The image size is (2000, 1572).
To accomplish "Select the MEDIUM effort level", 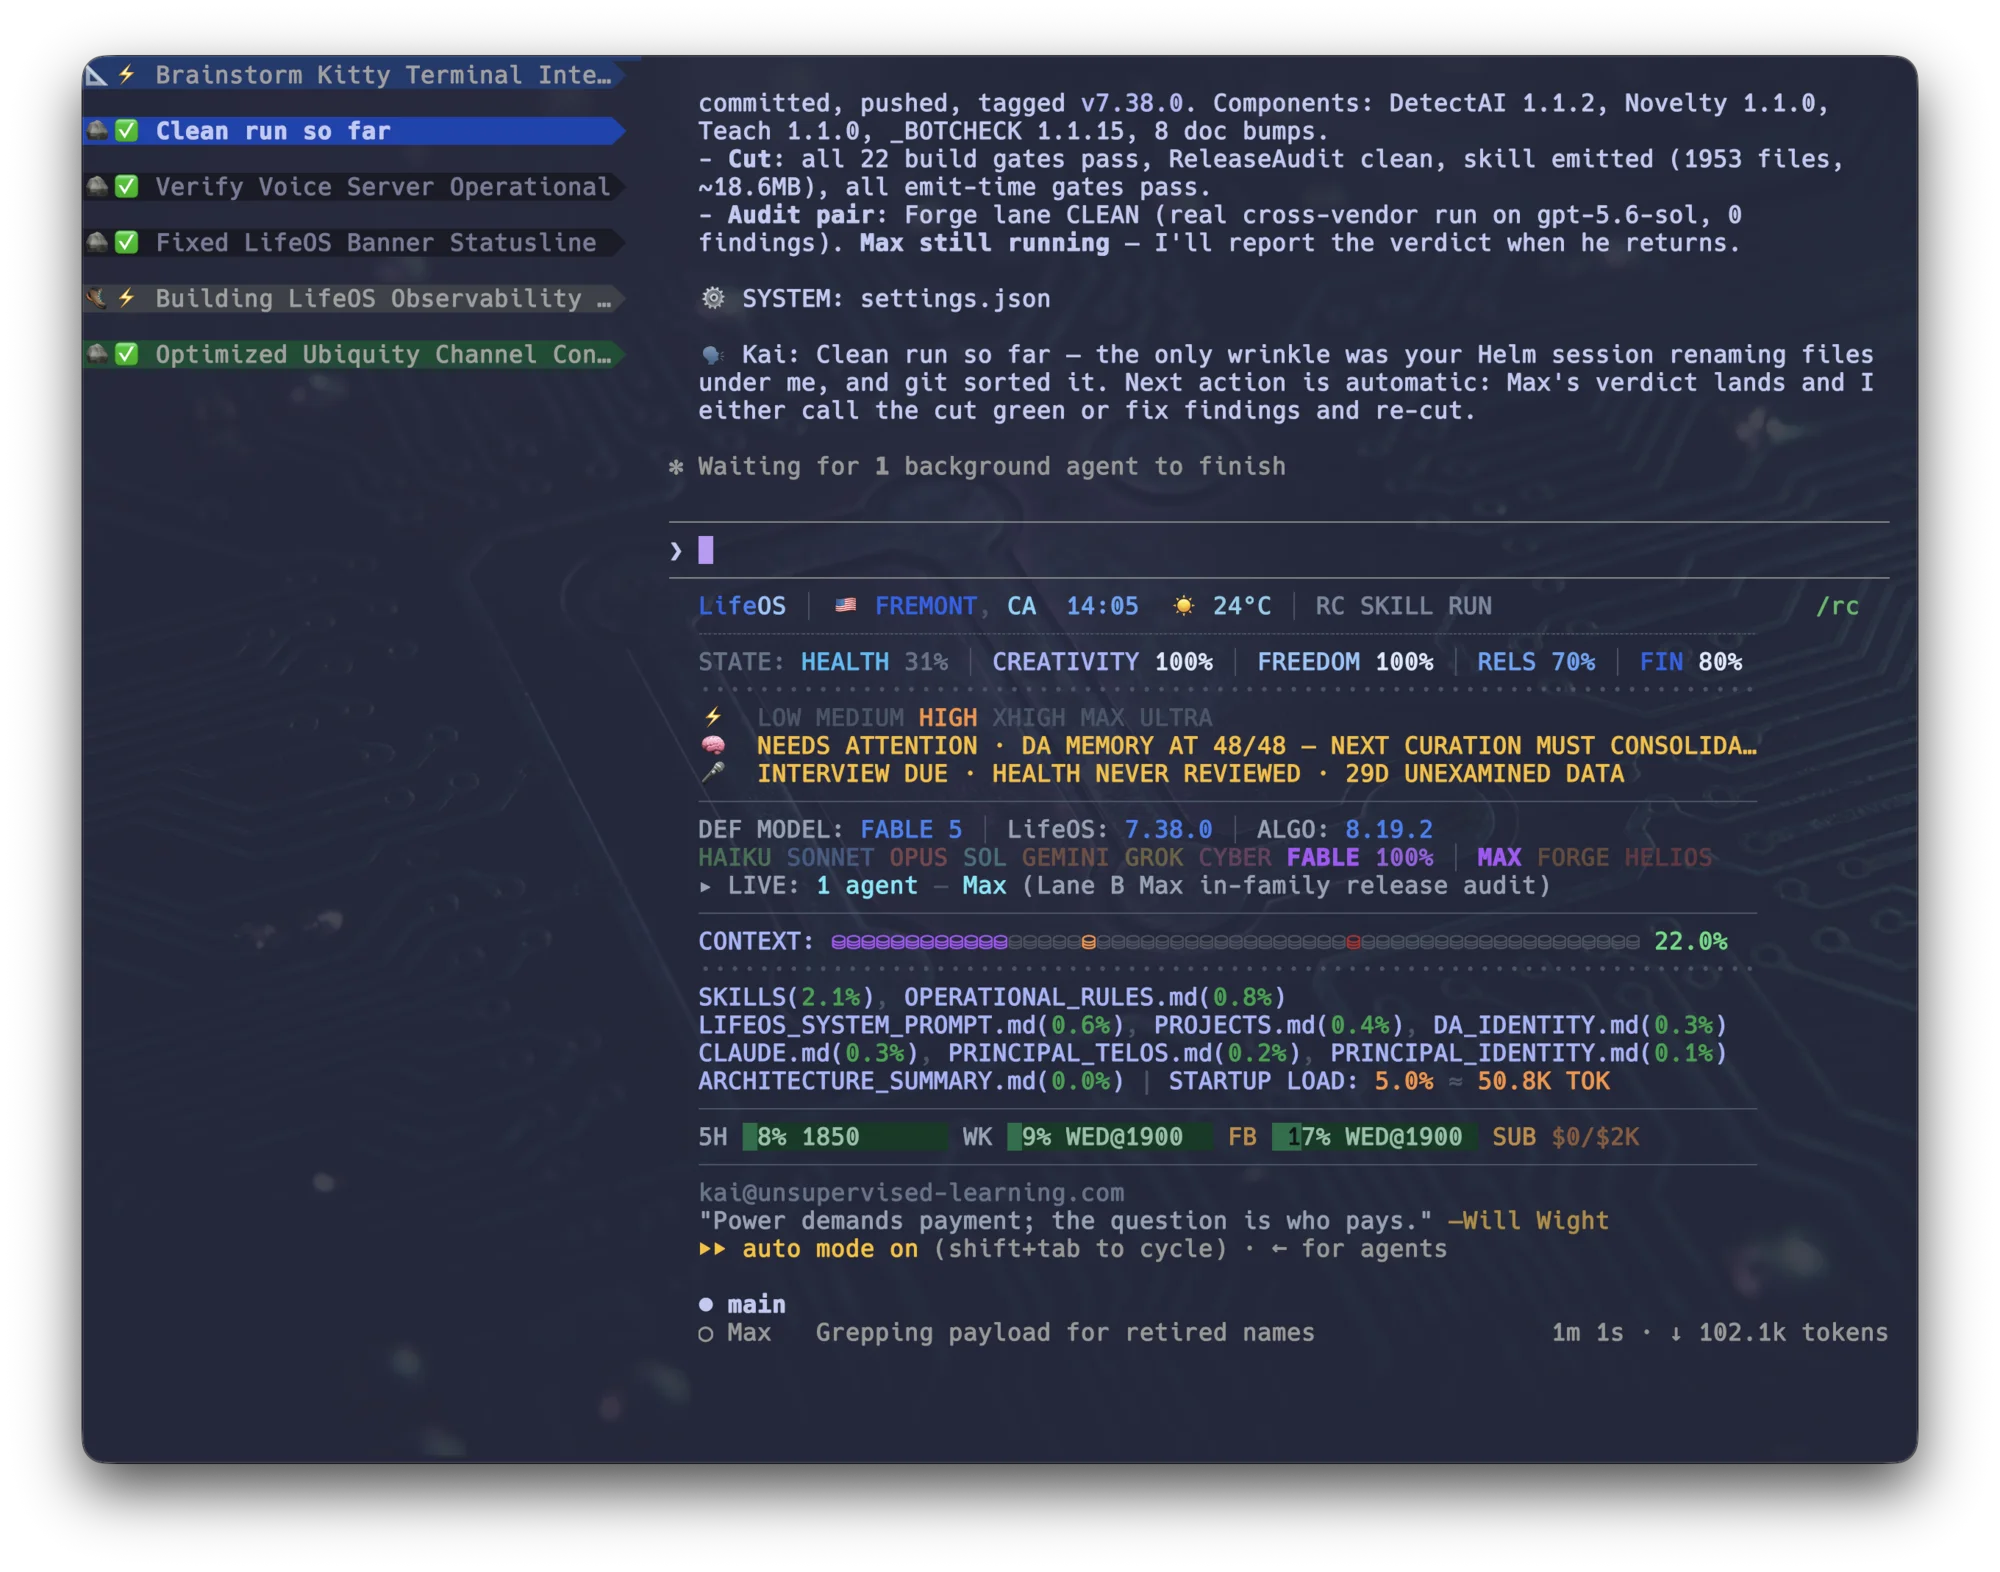I will pyautogui.click(x=860, y=718).
